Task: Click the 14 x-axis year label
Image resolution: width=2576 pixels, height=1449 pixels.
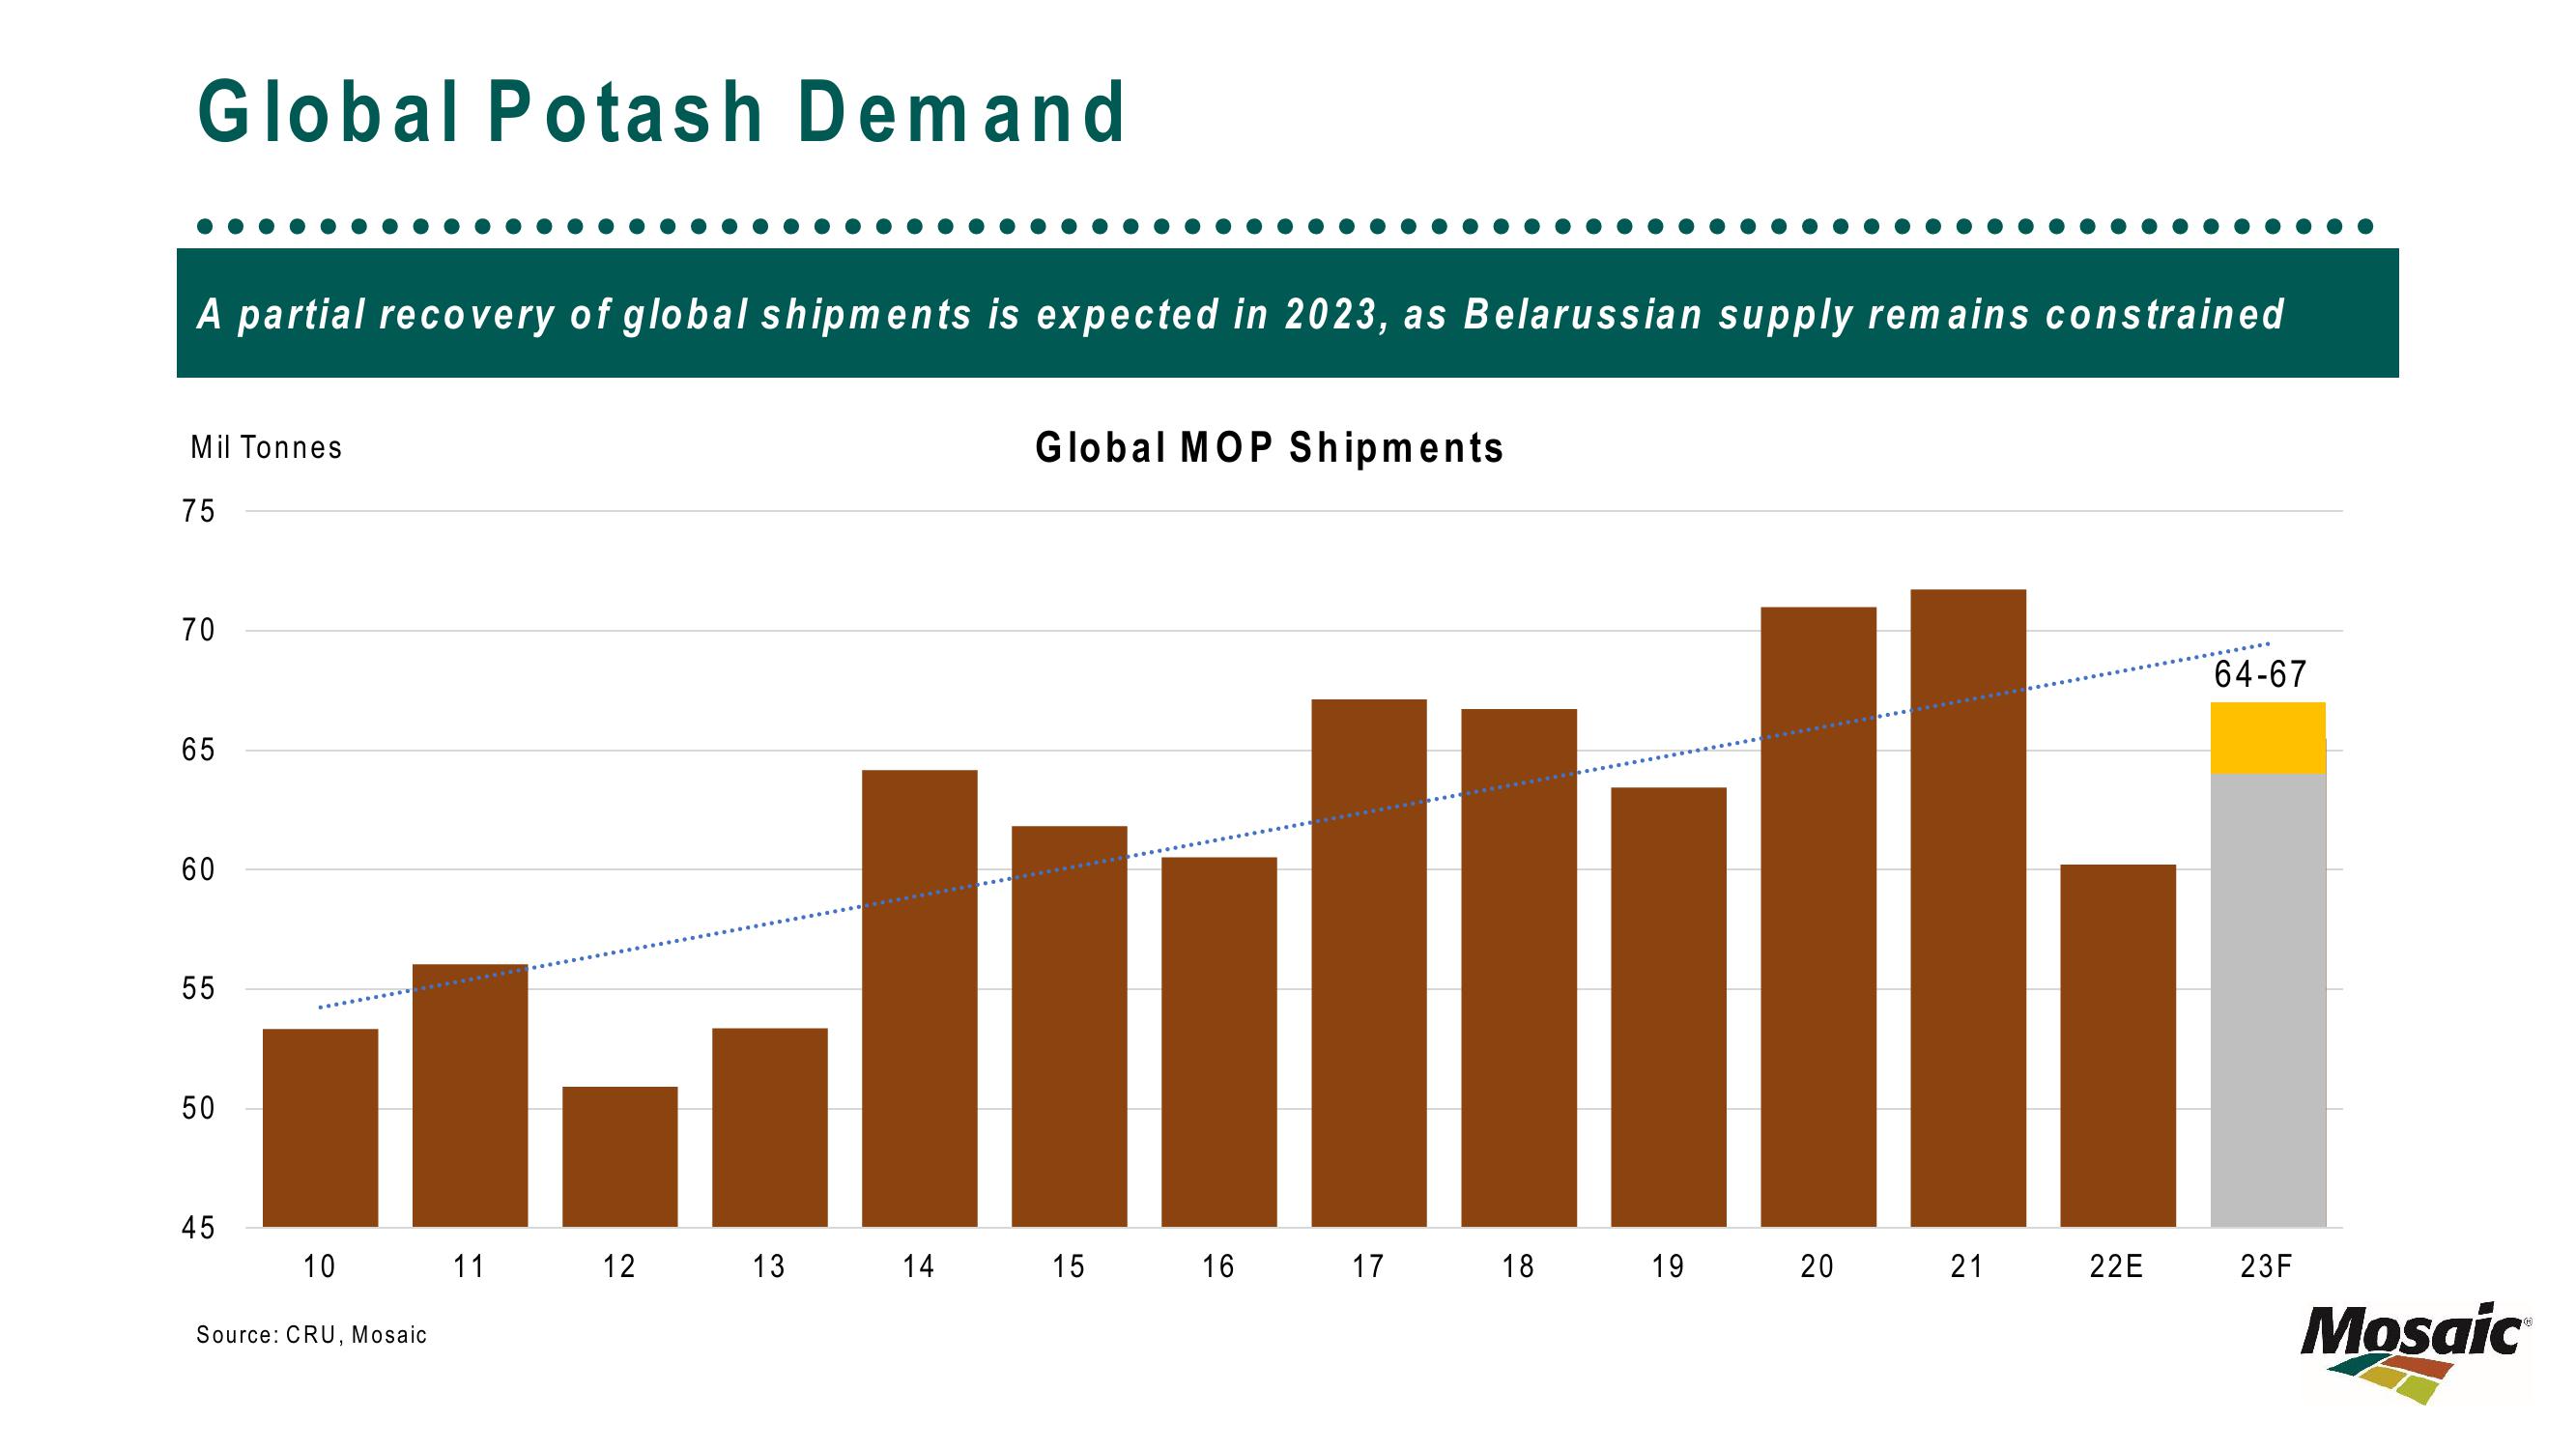Action: pyautogui.click(x=919, y=1267)
